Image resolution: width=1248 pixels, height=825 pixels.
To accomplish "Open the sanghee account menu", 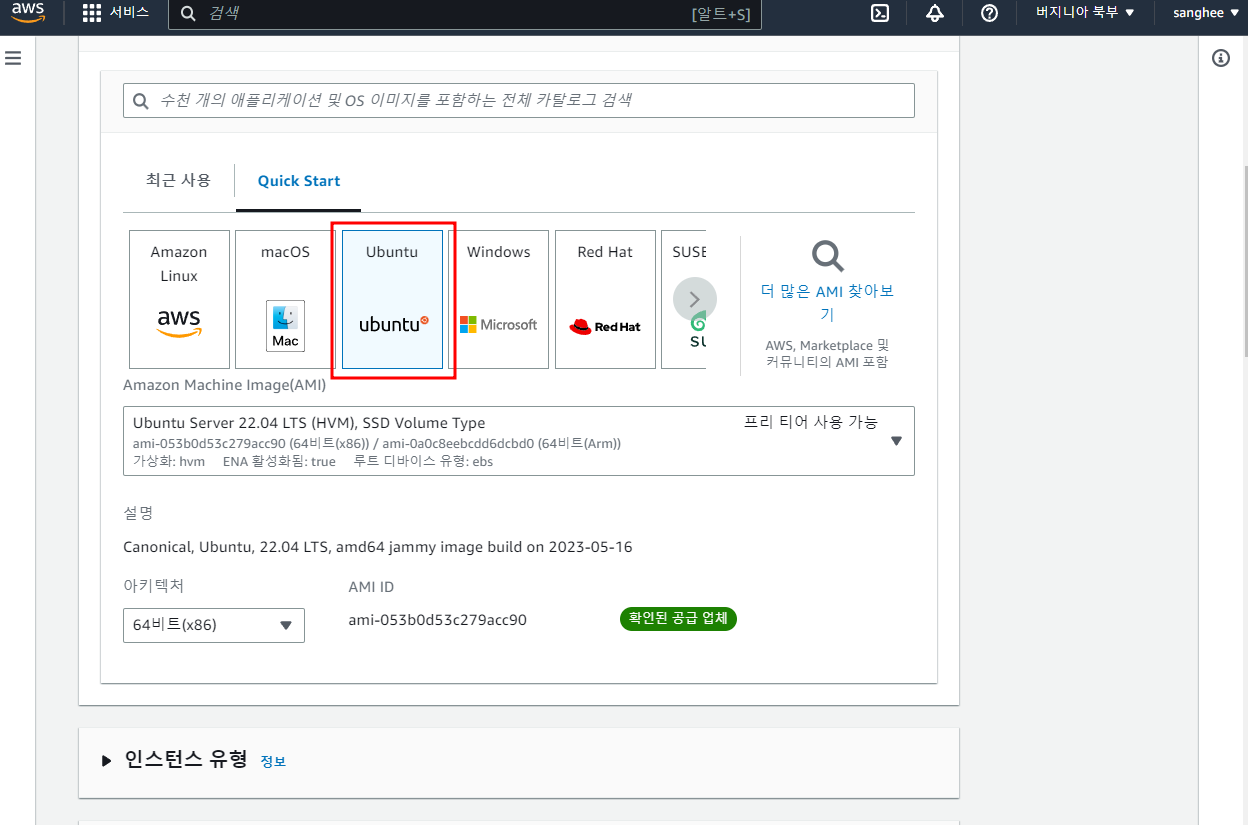I will coord(1205,13).
